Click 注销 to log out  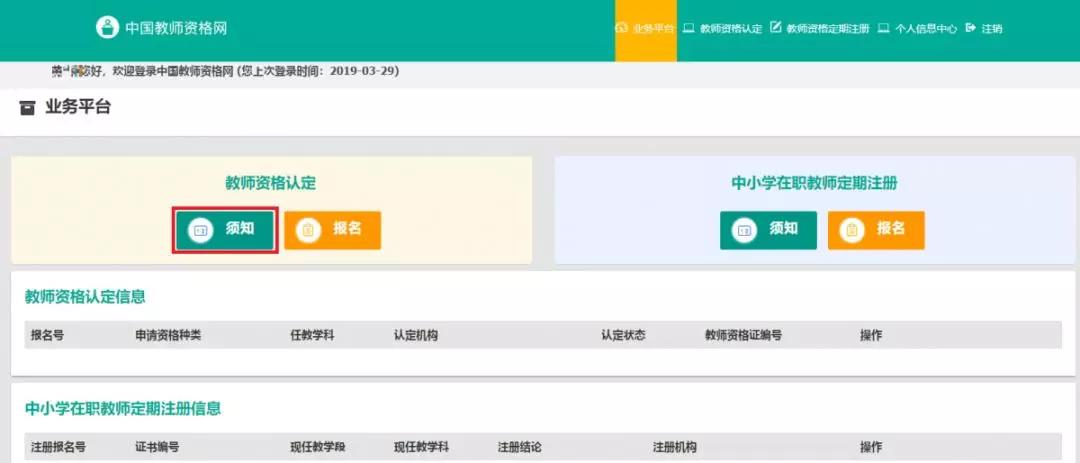pos(992,29)
